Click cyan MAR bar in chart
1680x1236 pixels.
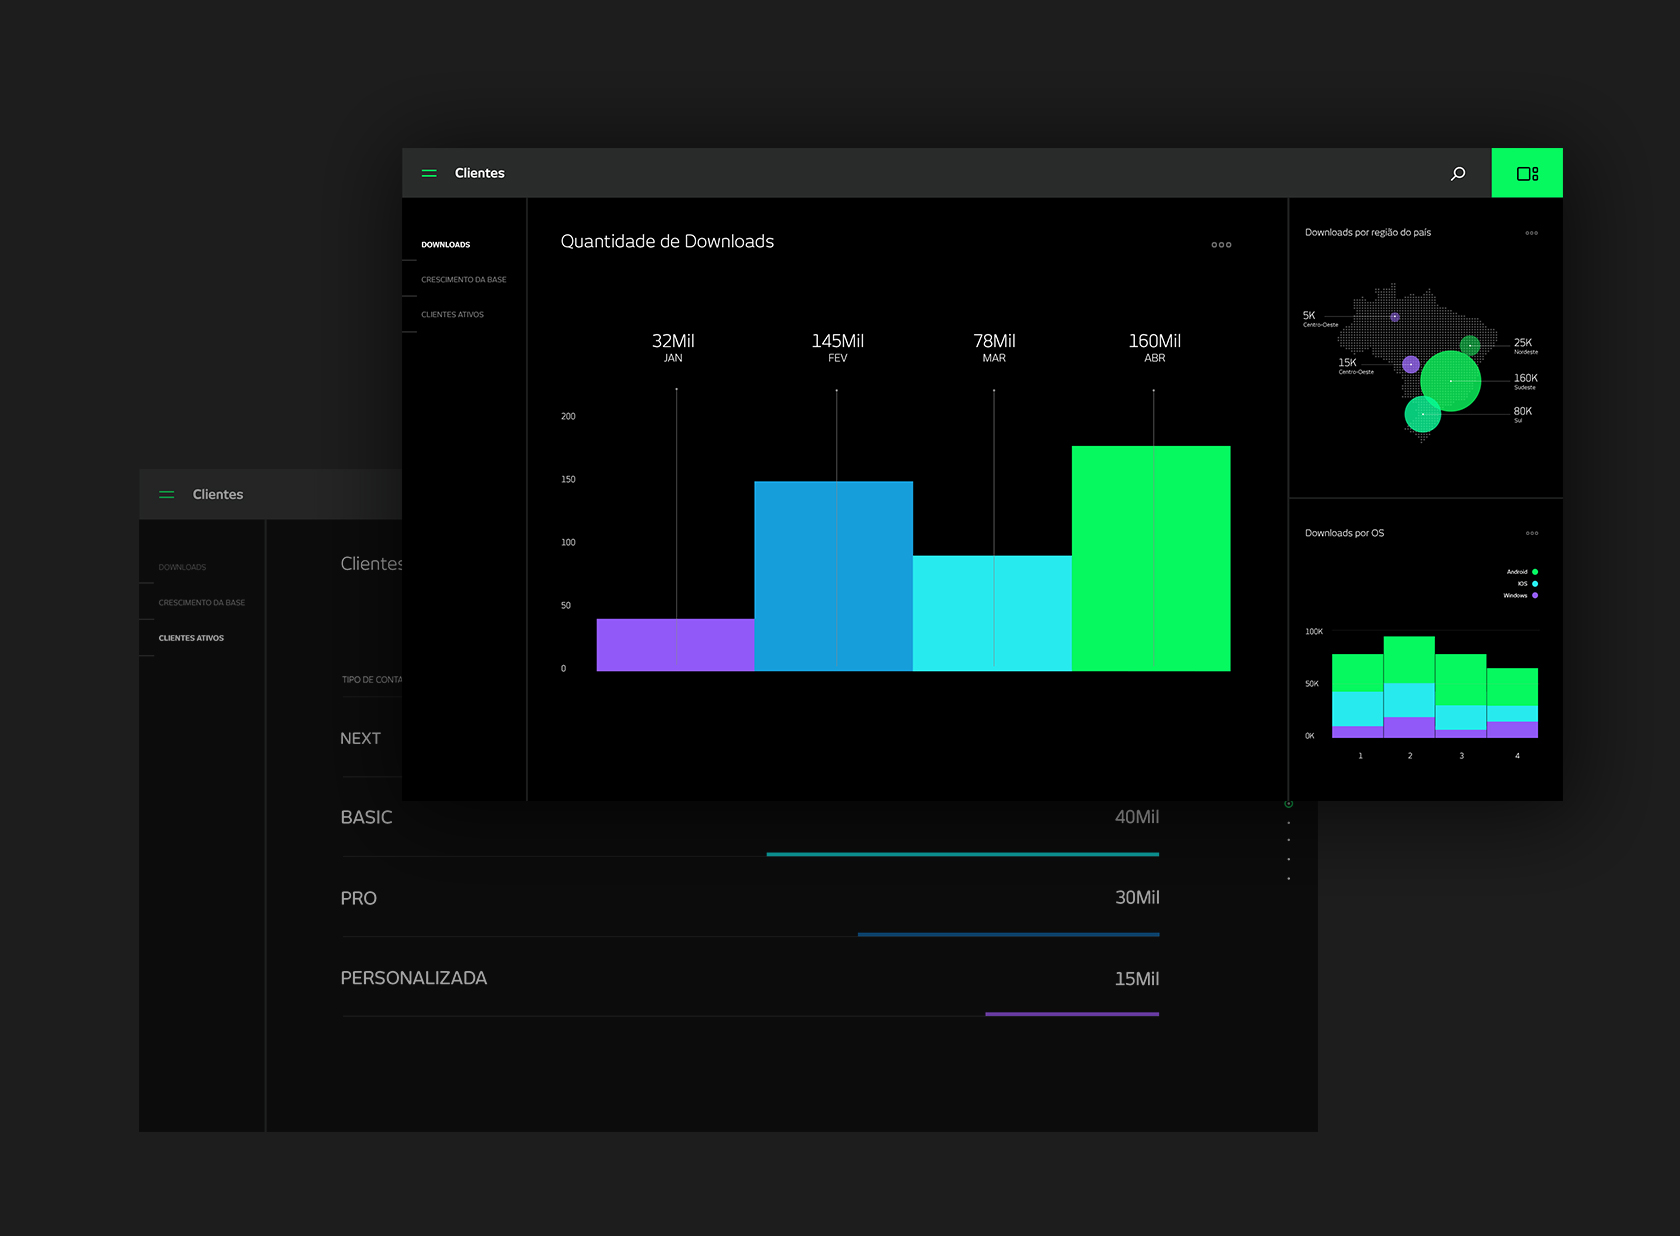pyautogui.click(x=992, y=613)
